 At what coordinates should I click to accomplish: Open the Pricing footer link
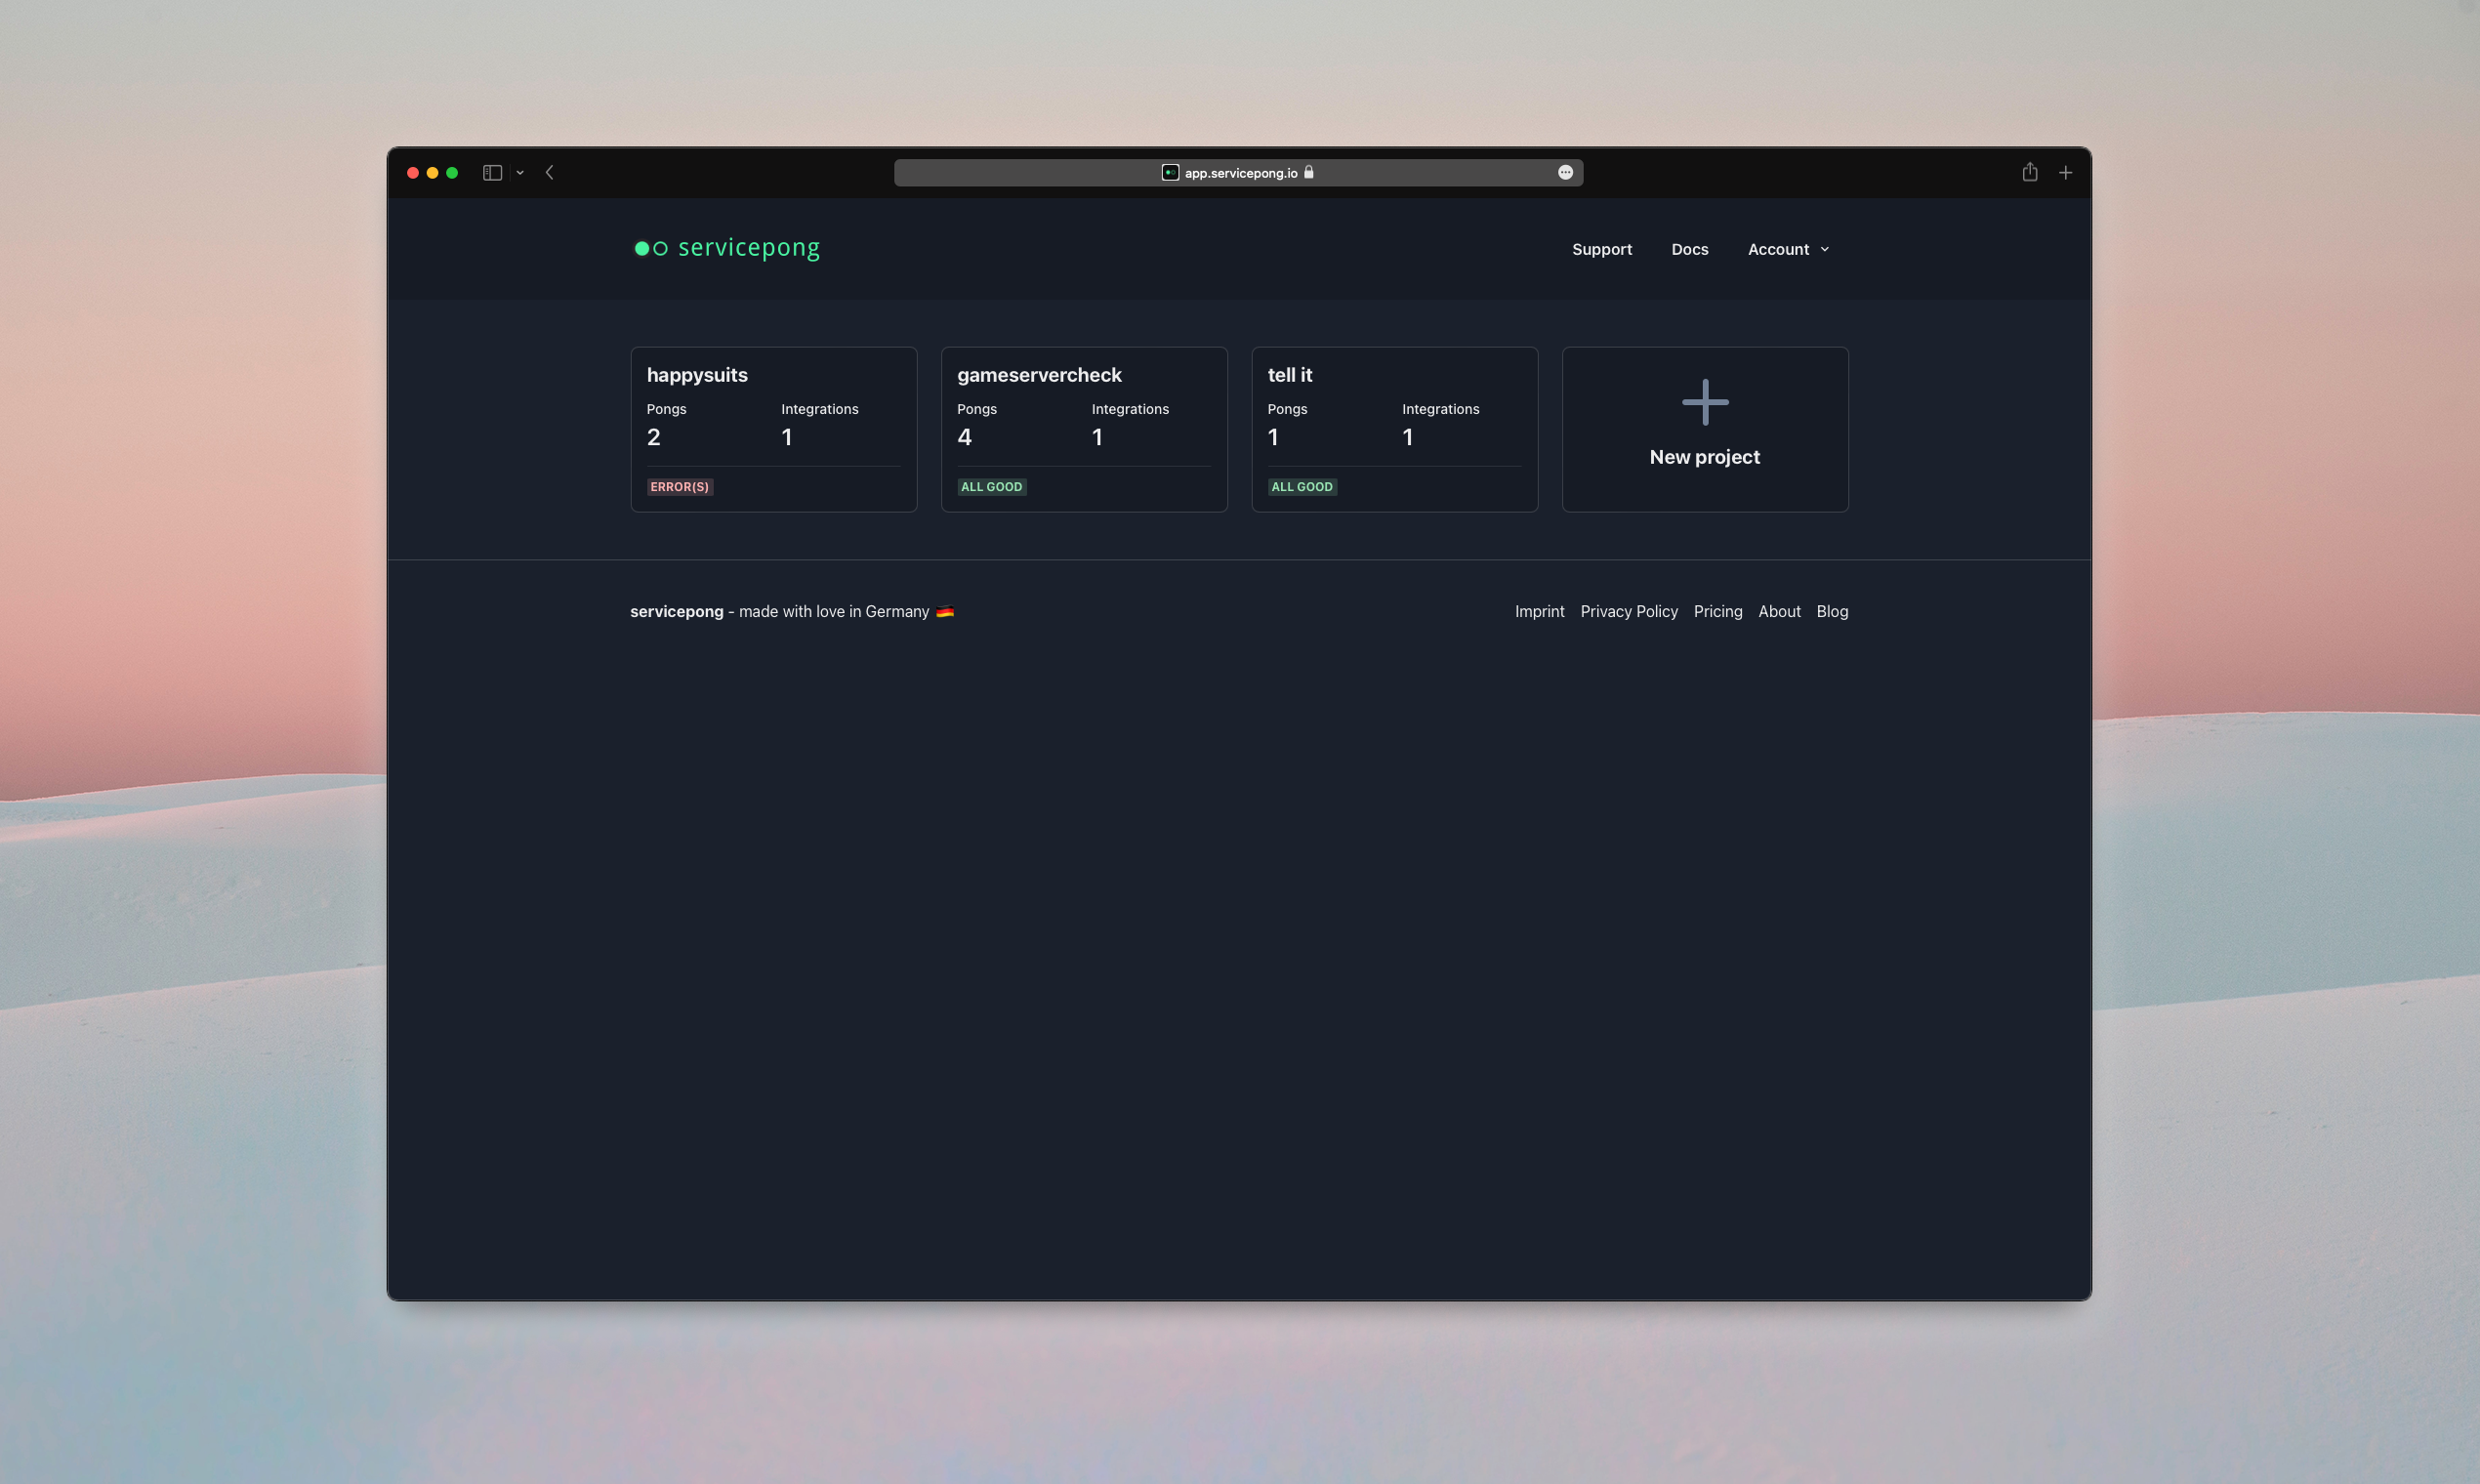(x=1717, y=611)
